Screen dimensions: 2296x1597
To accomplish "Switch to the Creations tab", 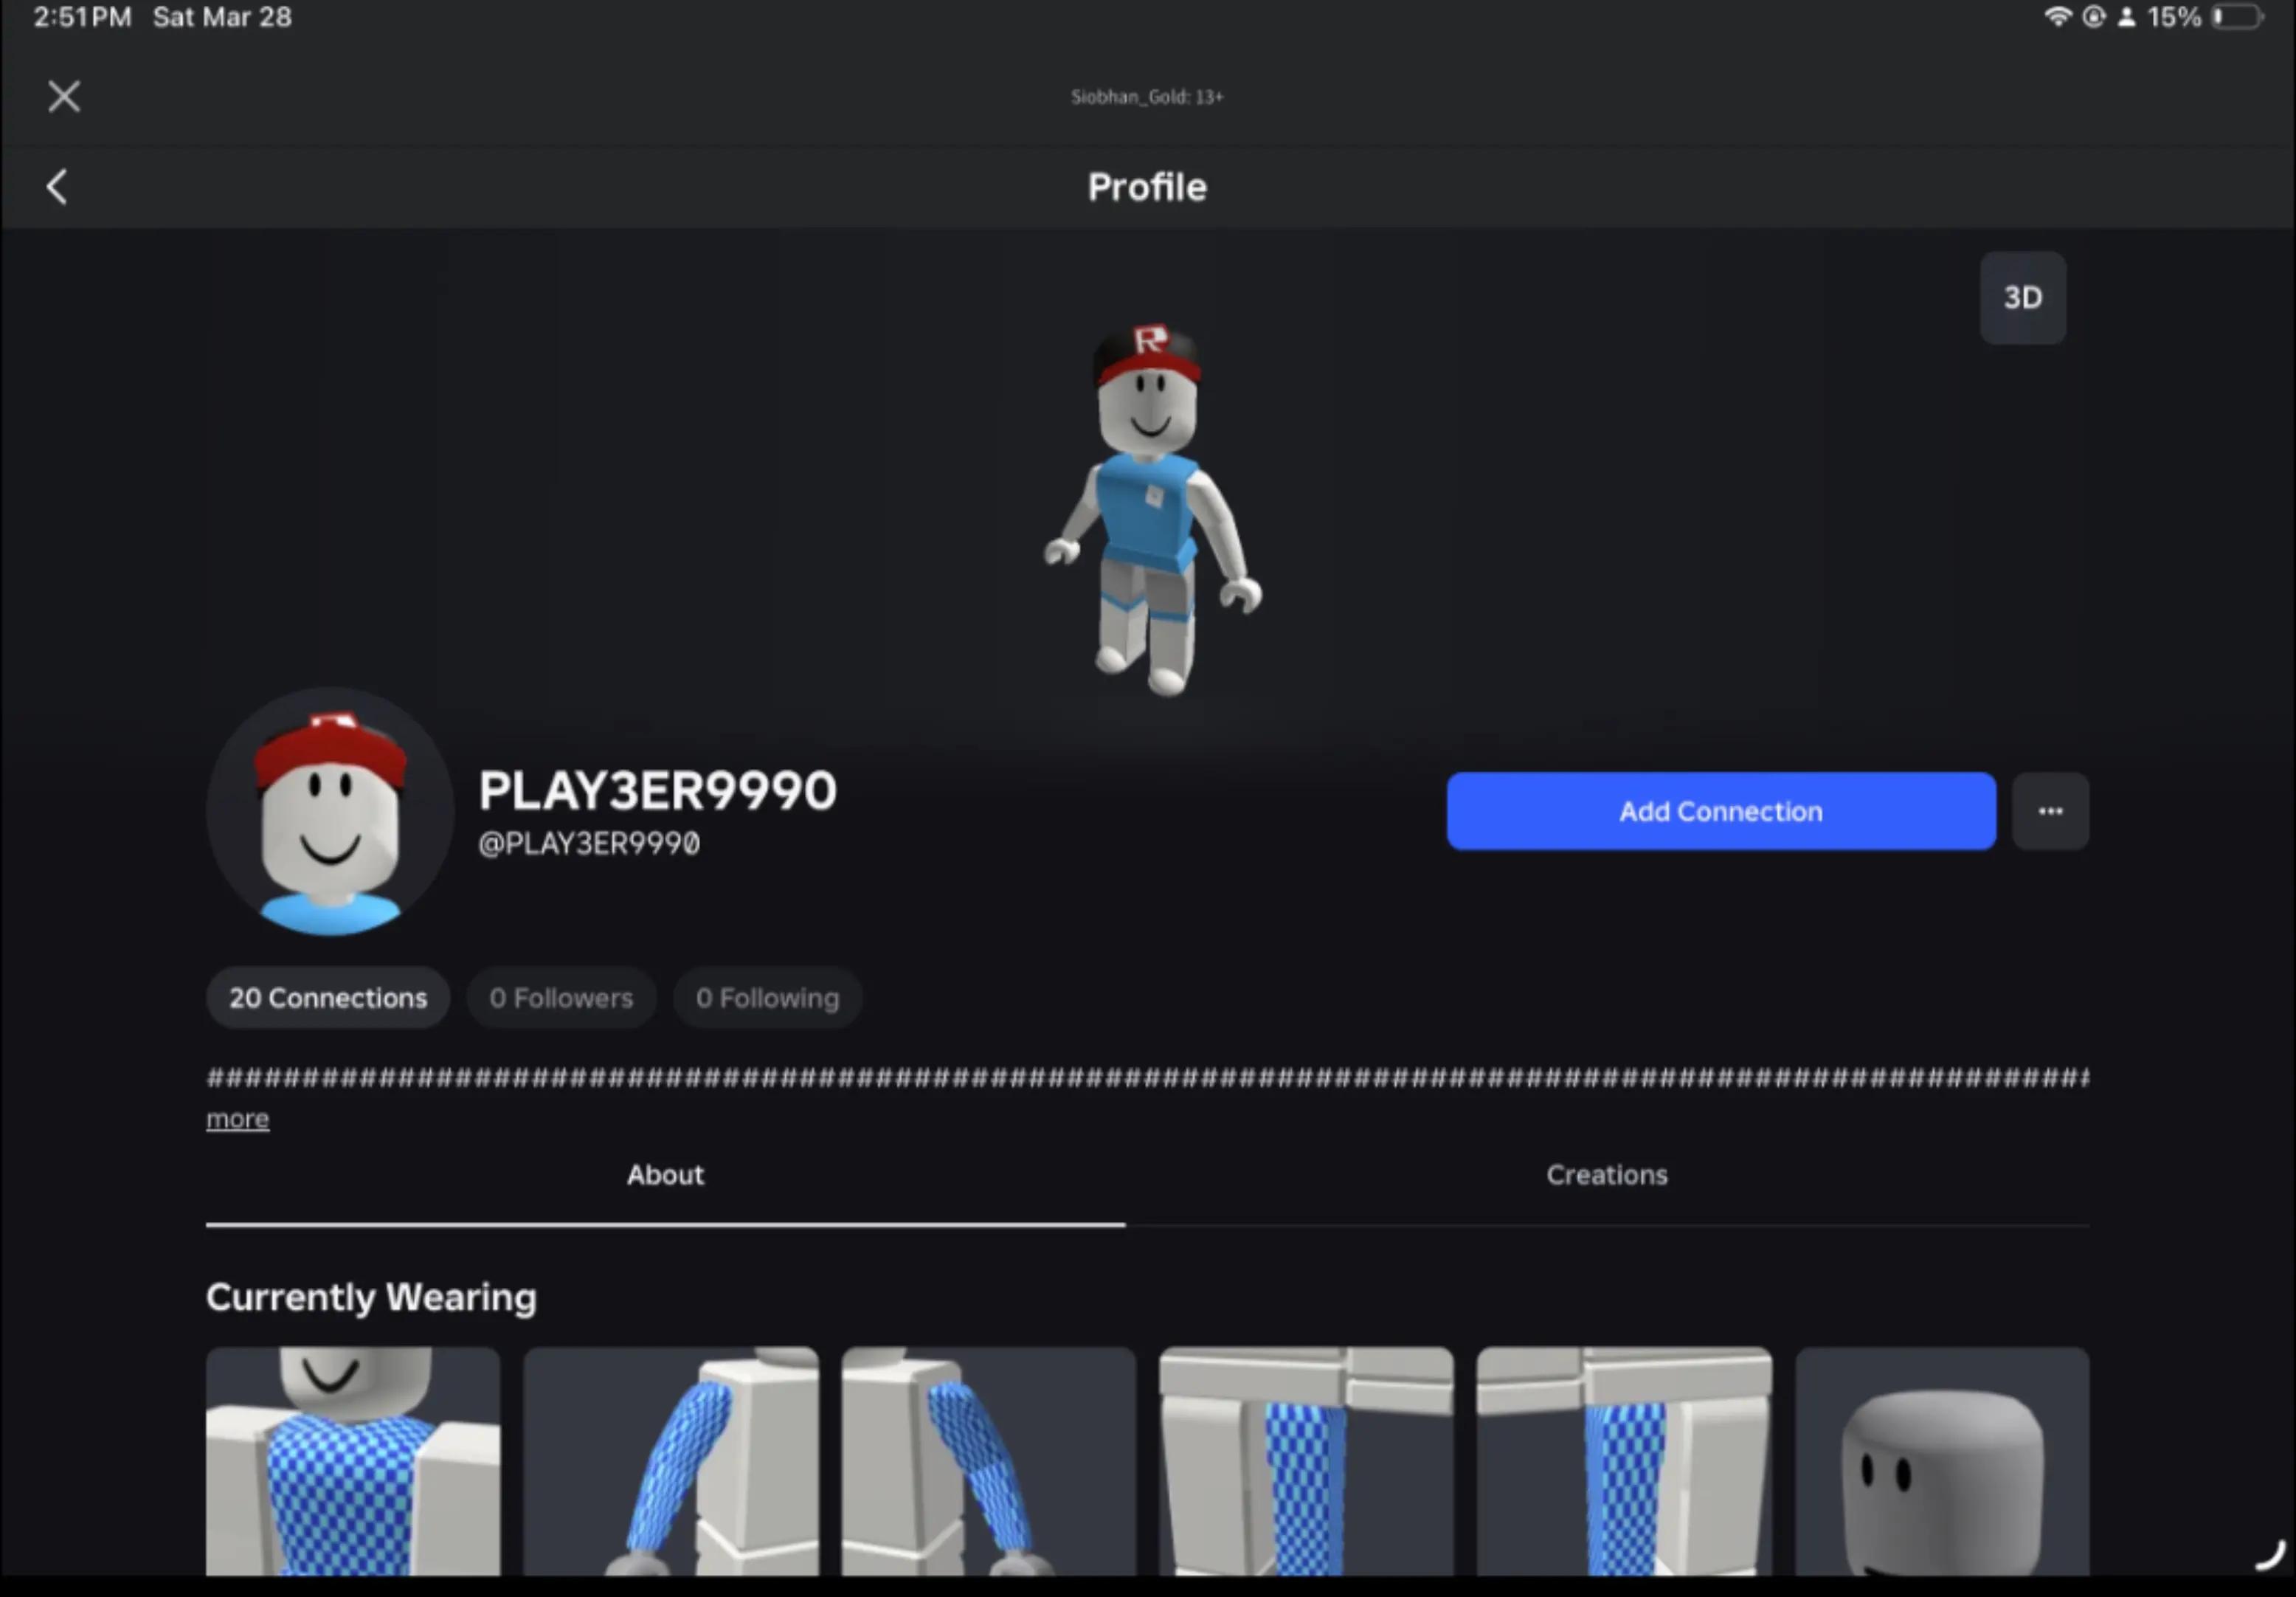I will 1607,1175.
